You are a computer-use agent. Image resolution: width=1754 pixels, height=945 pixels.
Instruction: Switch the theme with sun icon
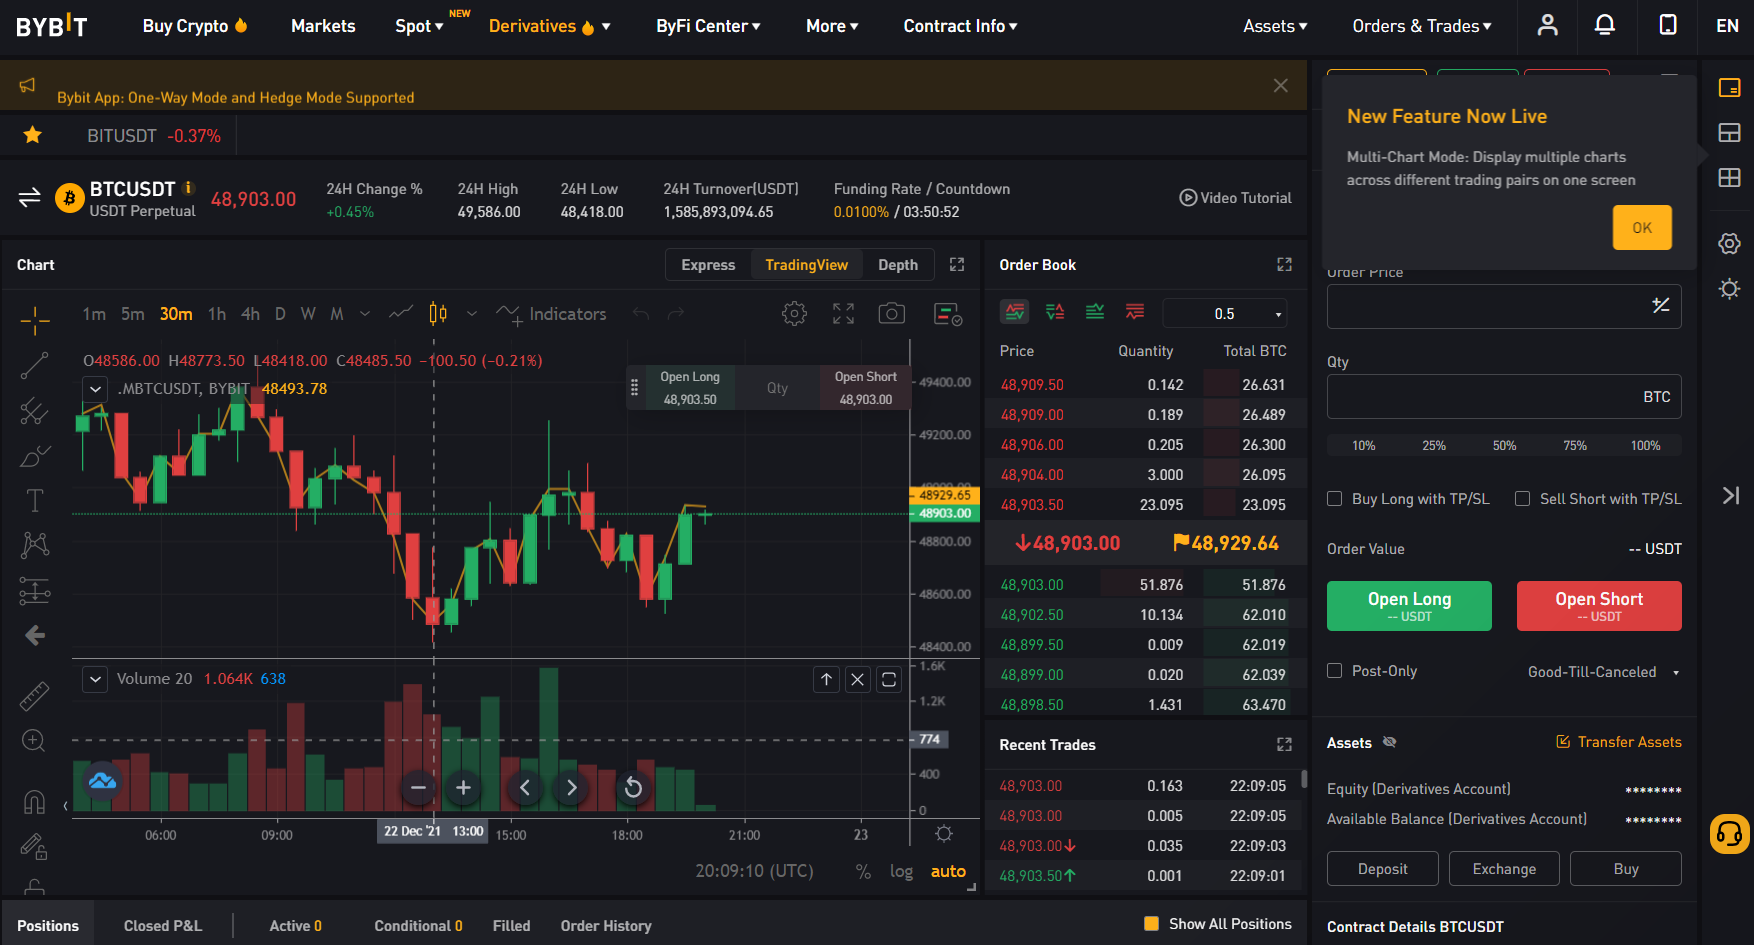click(x=1729, y=289)
